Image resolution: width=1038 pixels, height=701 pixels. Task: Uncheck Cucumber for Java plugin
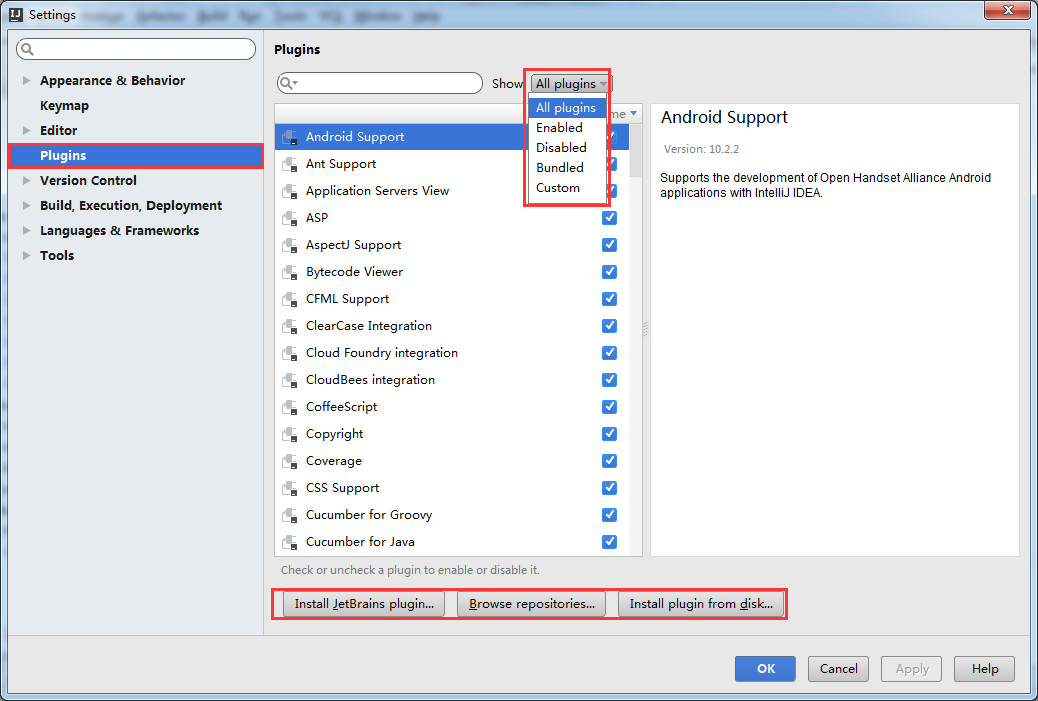pos(609,542)
